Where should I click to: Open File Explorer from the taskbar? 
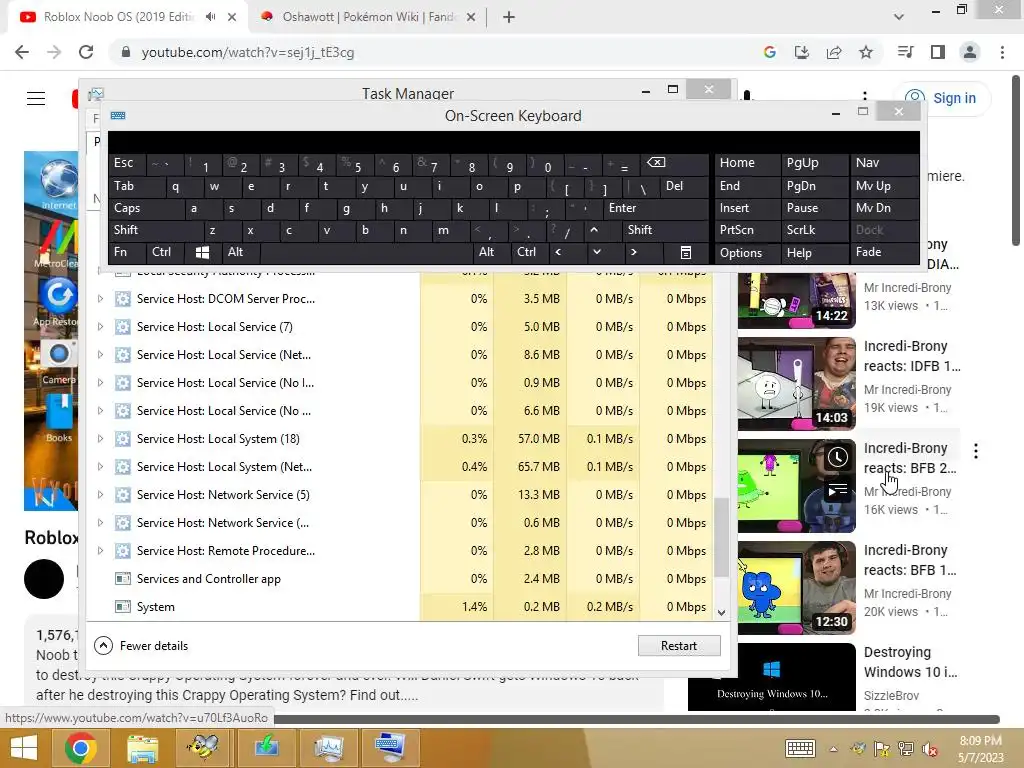[x=143, y=748]
